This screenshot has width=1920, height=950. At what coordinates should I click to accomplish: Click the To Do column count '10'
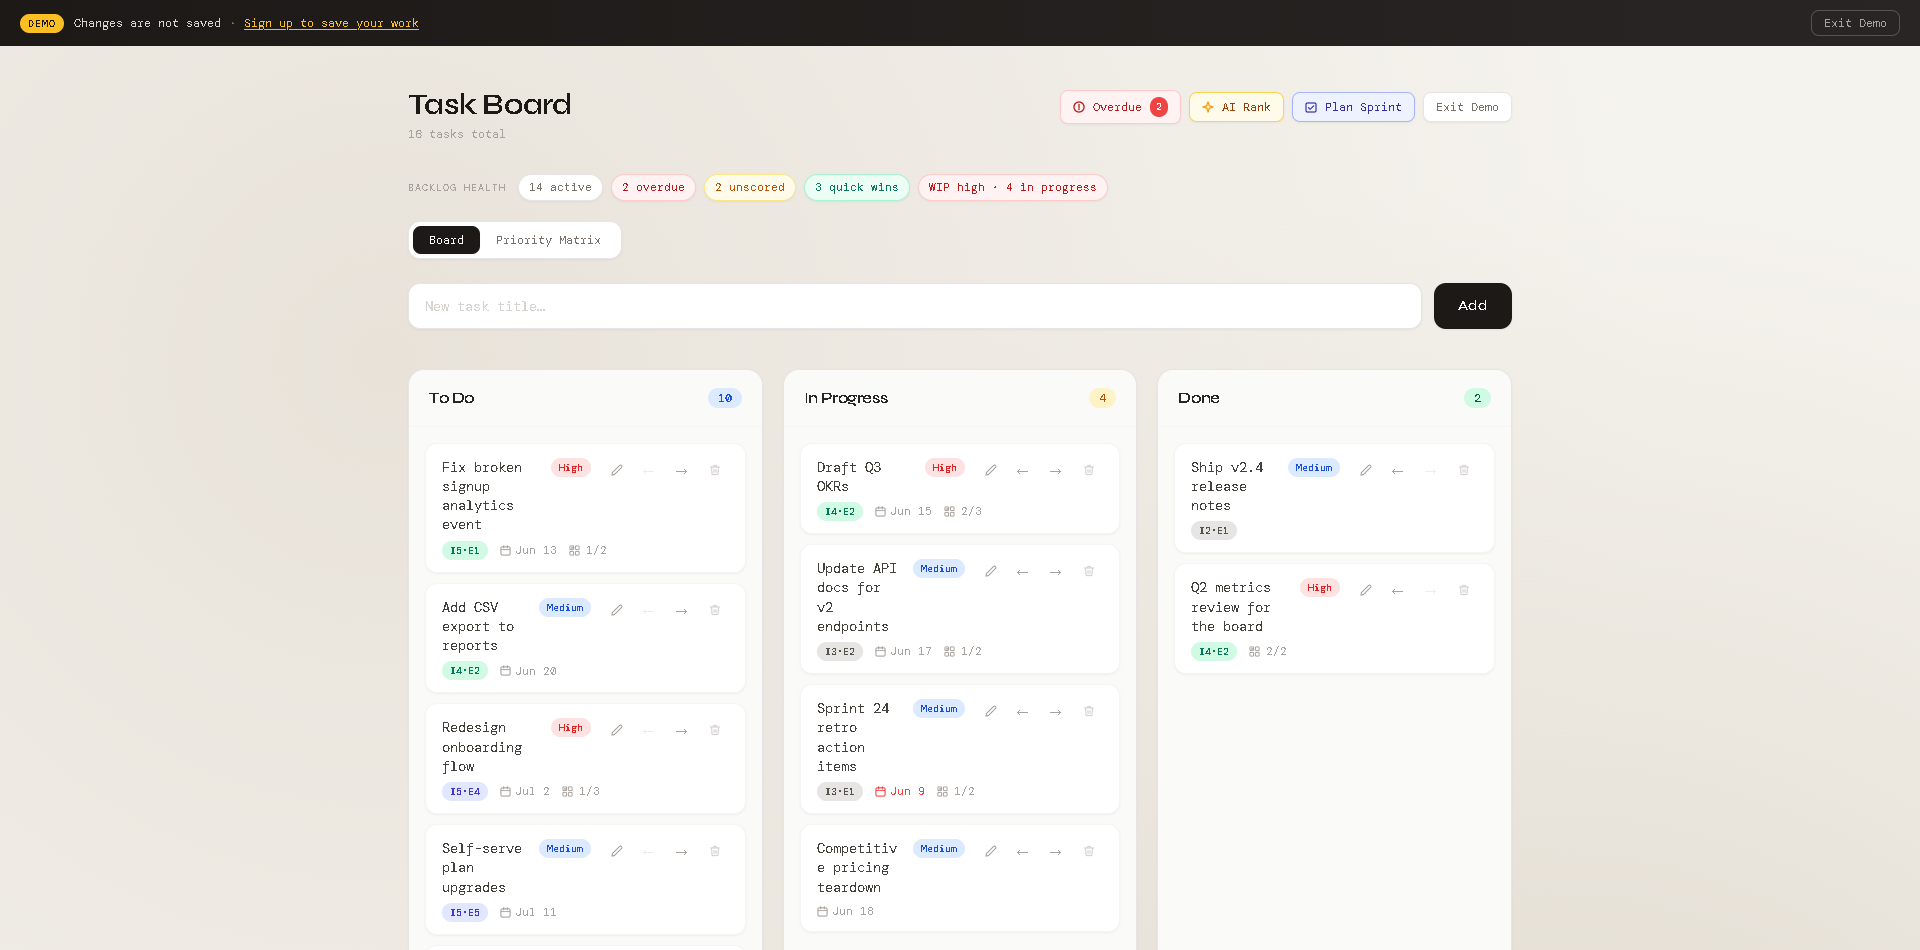(725, 398)
